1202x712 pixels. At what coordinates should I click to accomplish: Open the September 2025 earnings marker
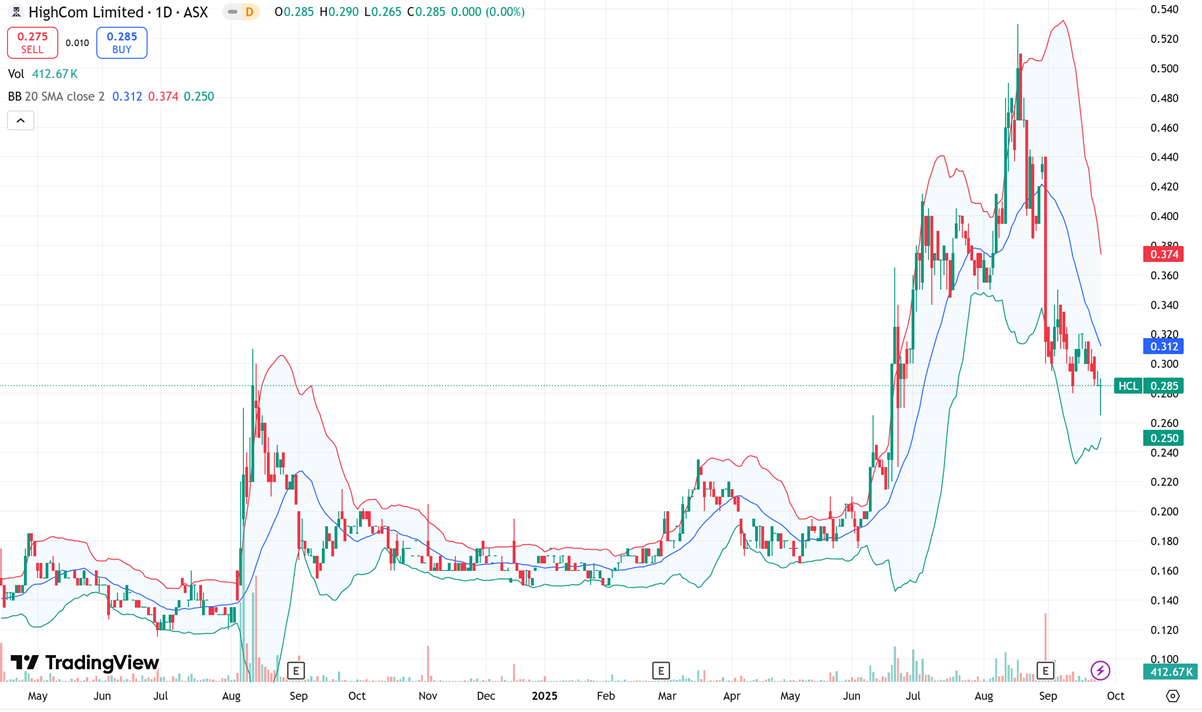1045,670
